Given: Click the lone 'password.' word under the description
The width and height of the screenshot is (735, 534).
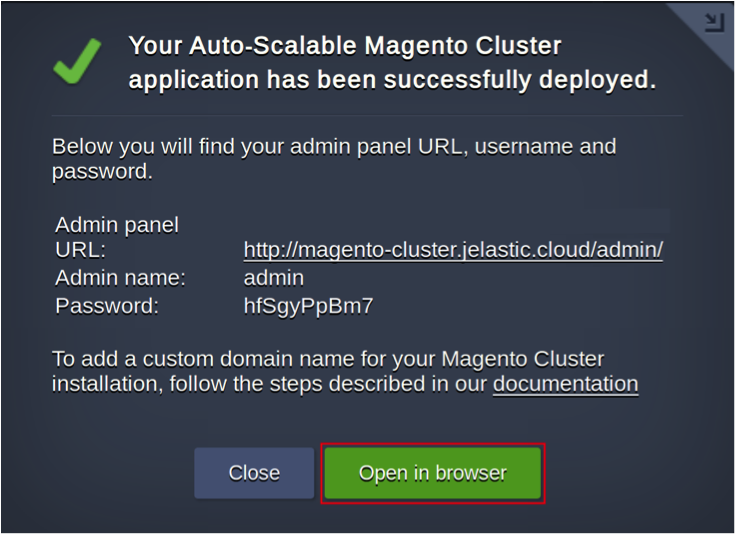Looking at the screenshot, I should 102,172.
